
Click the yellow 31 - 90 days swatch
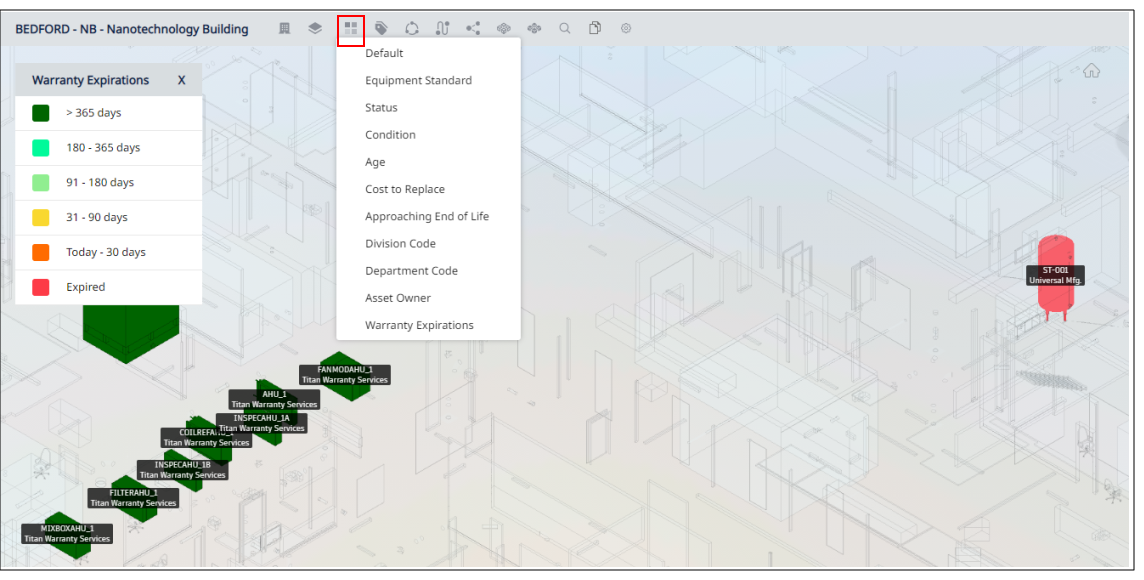click(41, 217)
